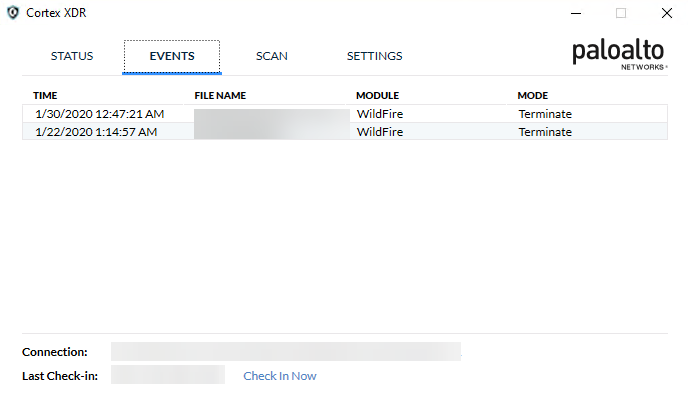Select the 1/30/2020 12:47:21 AM event
The image size is (688, 393).
345,114
